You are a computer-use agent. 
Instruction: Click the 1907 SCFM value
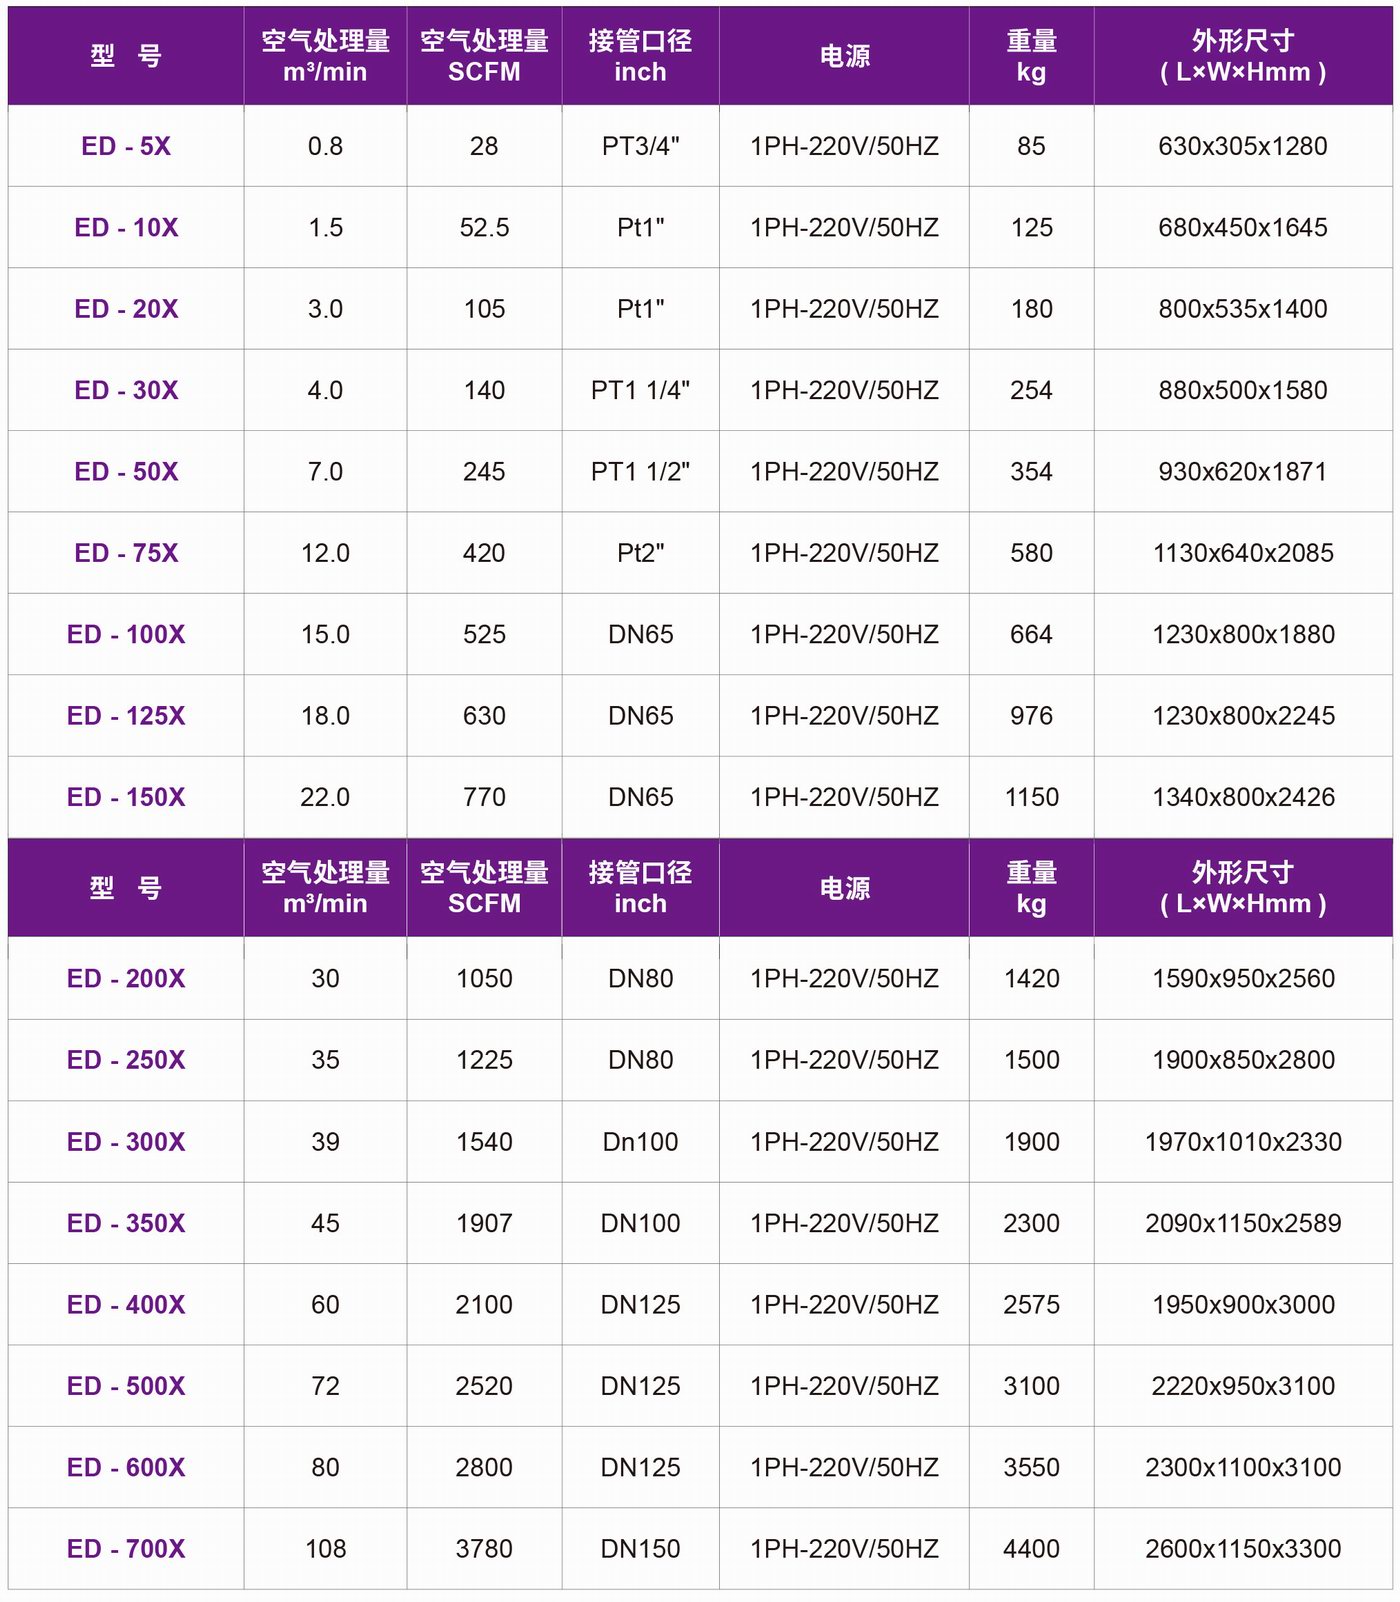pos(484,1223)
